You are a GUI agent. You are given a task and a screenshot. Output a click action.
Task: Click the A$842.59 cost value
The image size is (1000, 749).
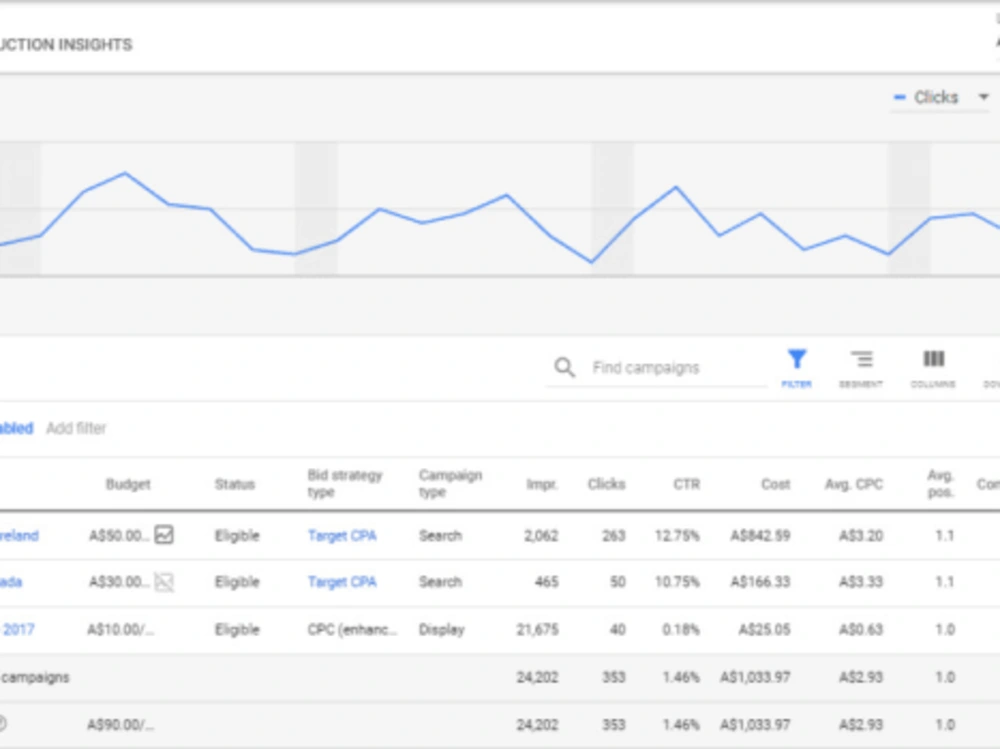click(x=760, y=535)
